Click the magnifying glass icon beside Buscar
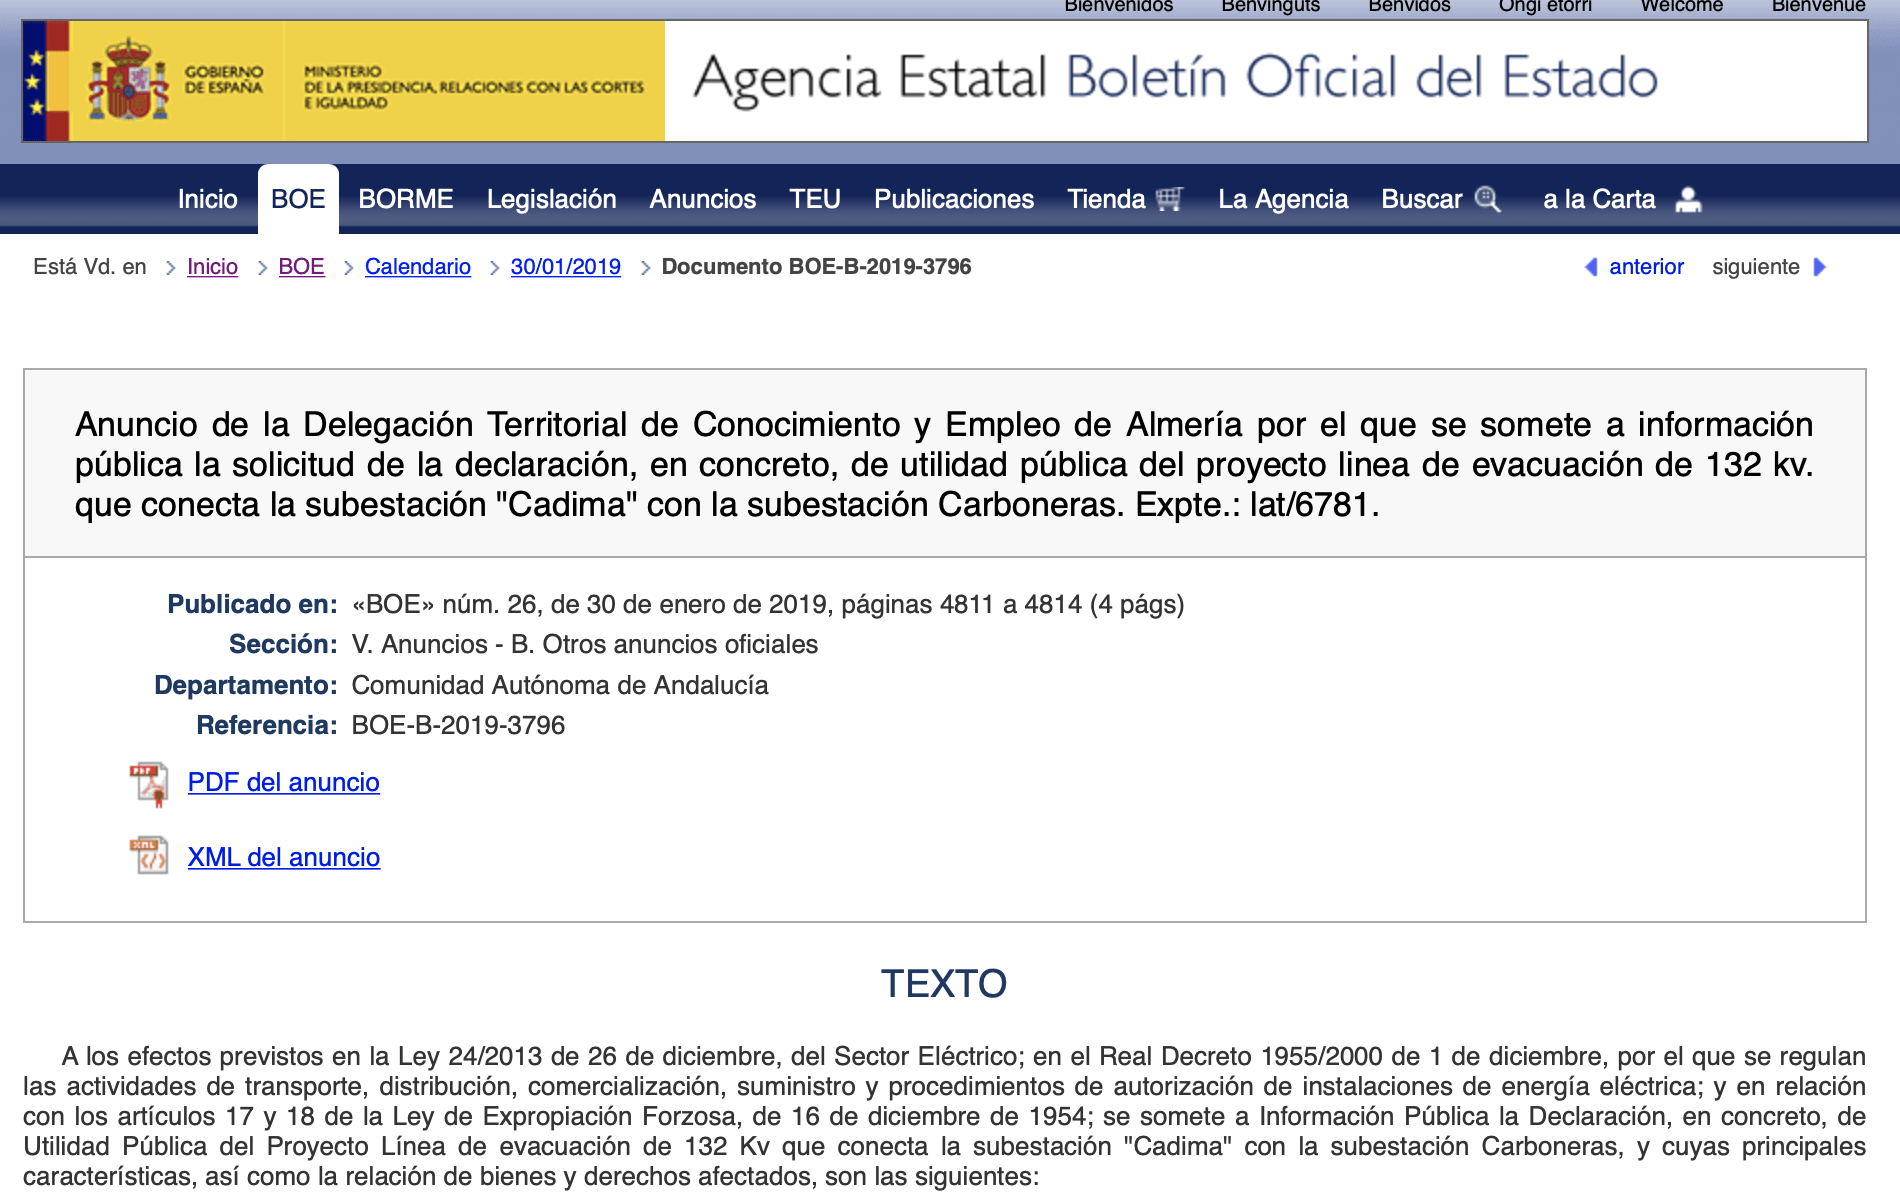Screen dimensions: 1900x1192 point(1488,199)
